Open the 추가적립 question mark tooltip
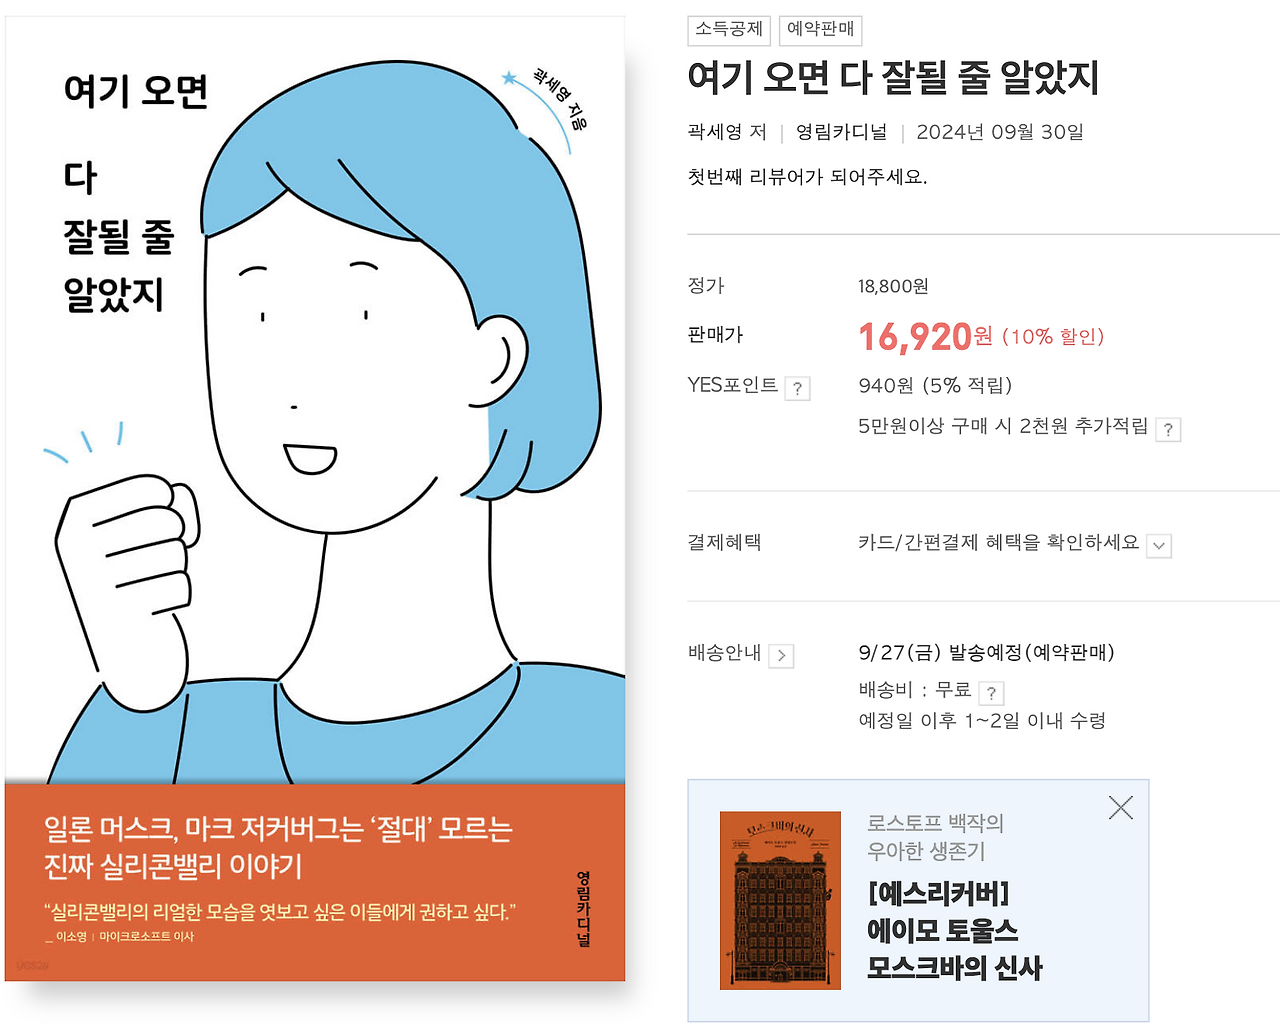Screen dimensions: 1280x1024 1168,430
